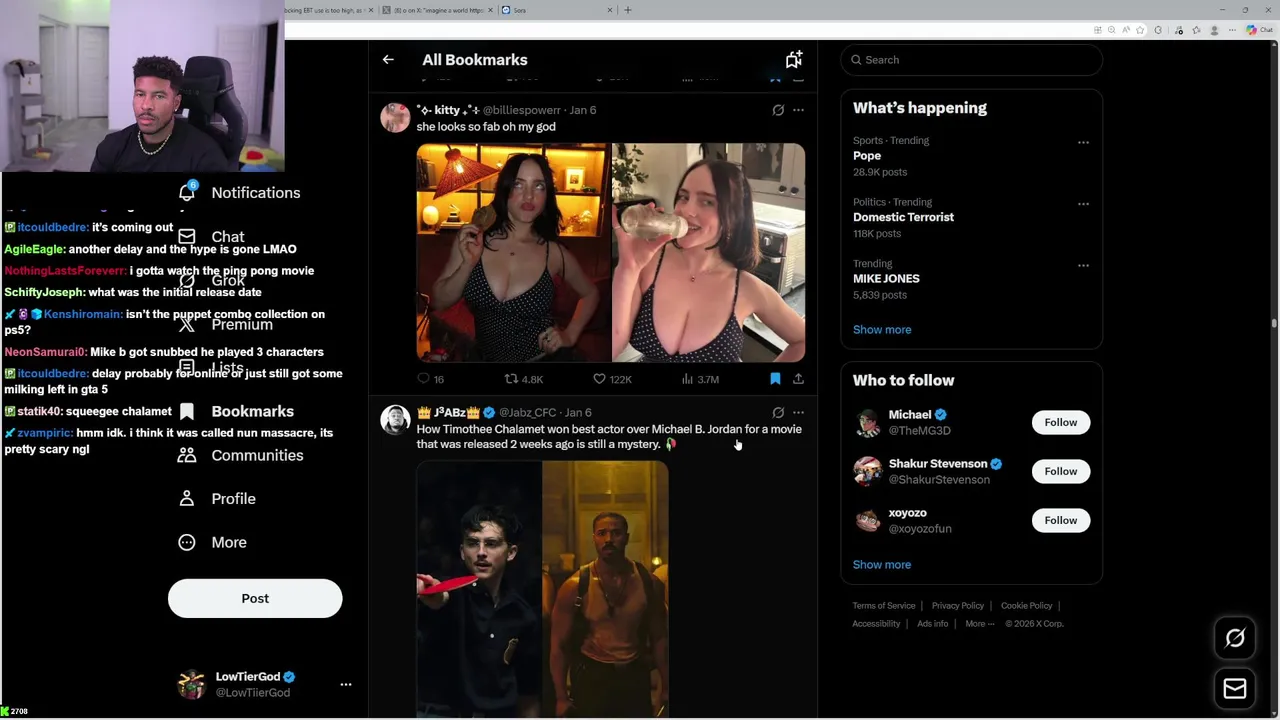Open the Accessibility footer link
This screenshot has width=1280, height=720.
click(x=877, y=624)
